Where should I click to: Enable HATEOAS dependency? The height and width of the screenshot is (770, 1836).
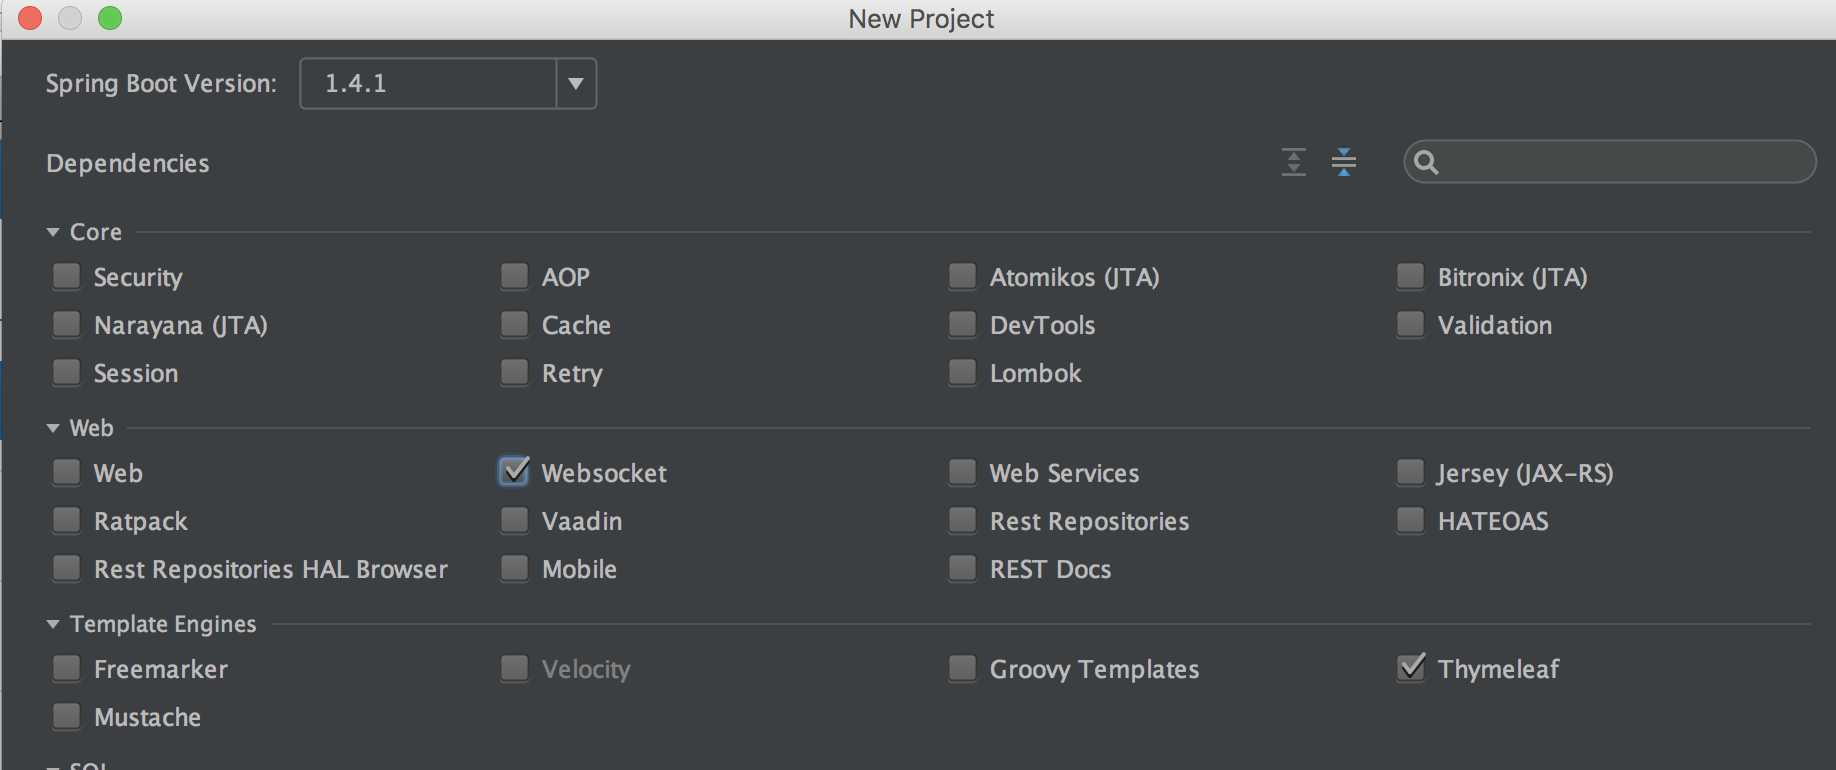click(1411, 520)
